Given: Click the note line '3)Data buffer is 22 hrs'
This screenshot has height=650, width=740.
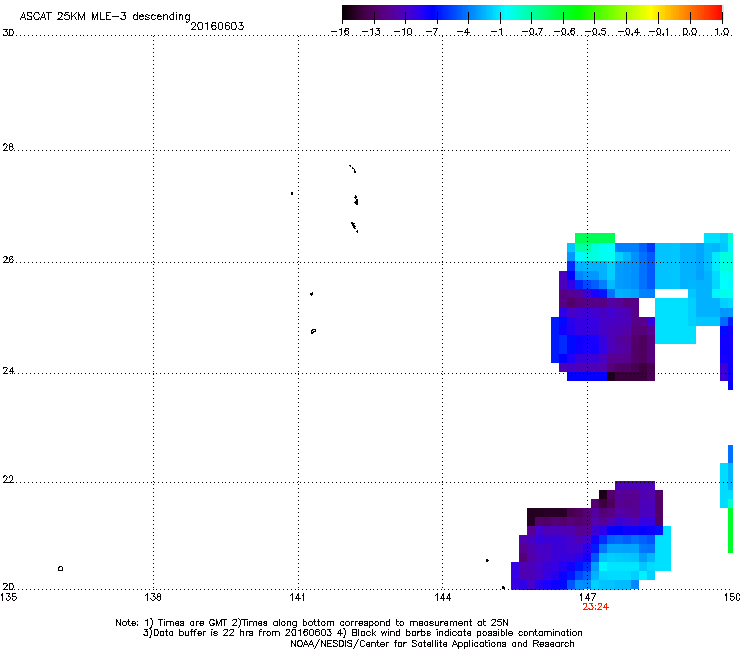Looking at the screenshot, I should coord(362,633).
